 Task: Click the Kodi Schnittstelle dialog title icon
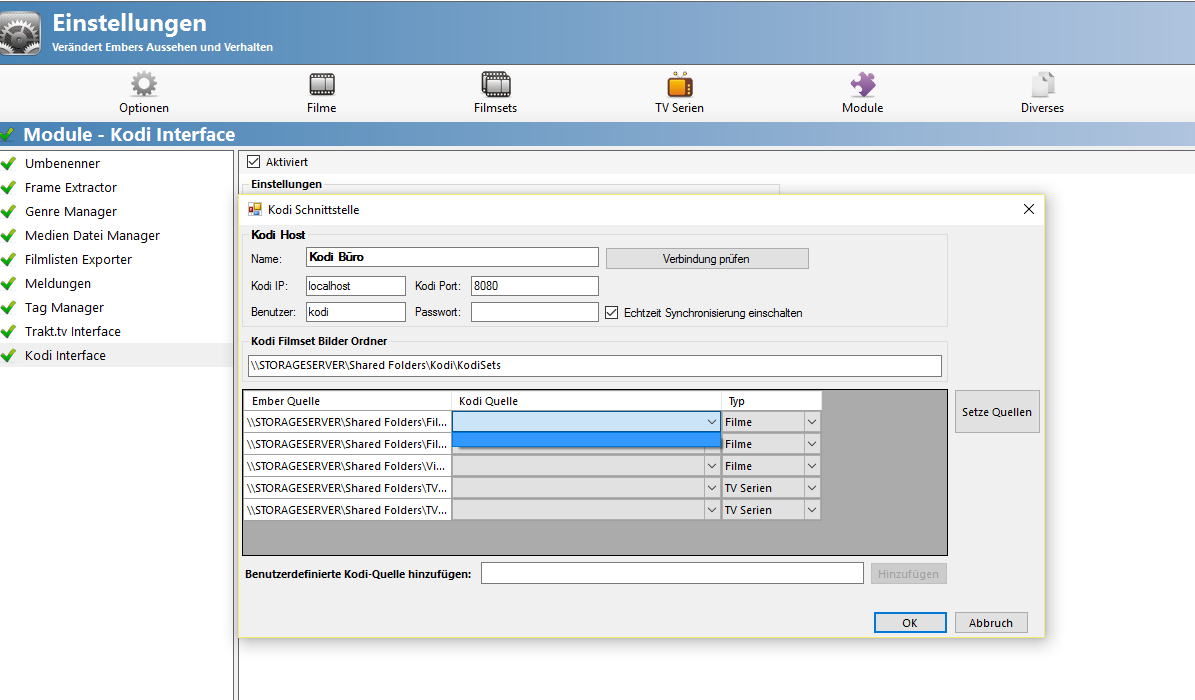click(255, 209)
